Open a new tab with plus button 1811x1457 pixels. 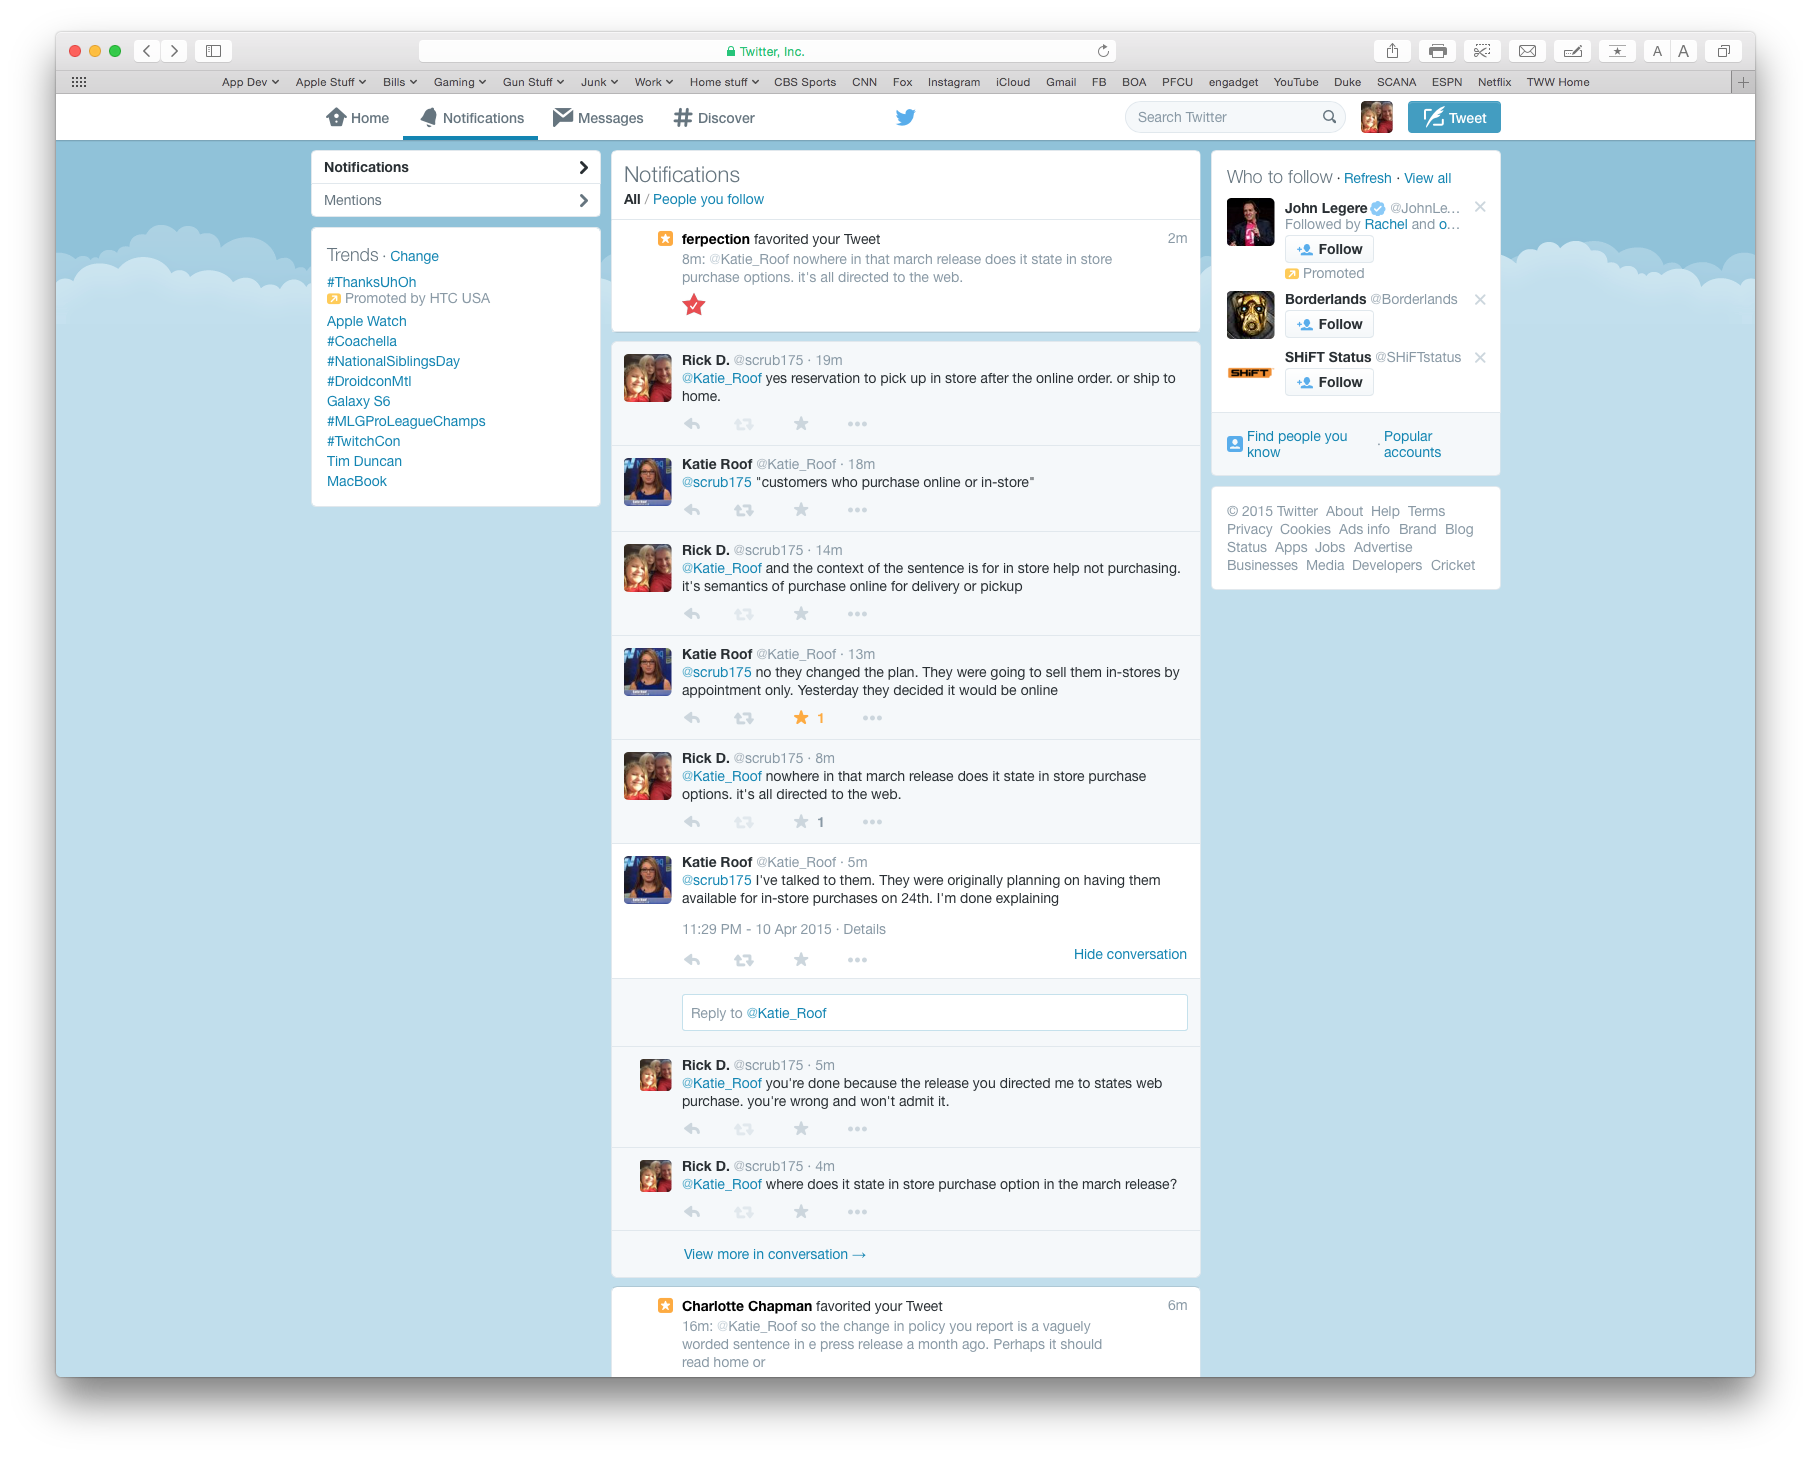(x=1743, y=82)
